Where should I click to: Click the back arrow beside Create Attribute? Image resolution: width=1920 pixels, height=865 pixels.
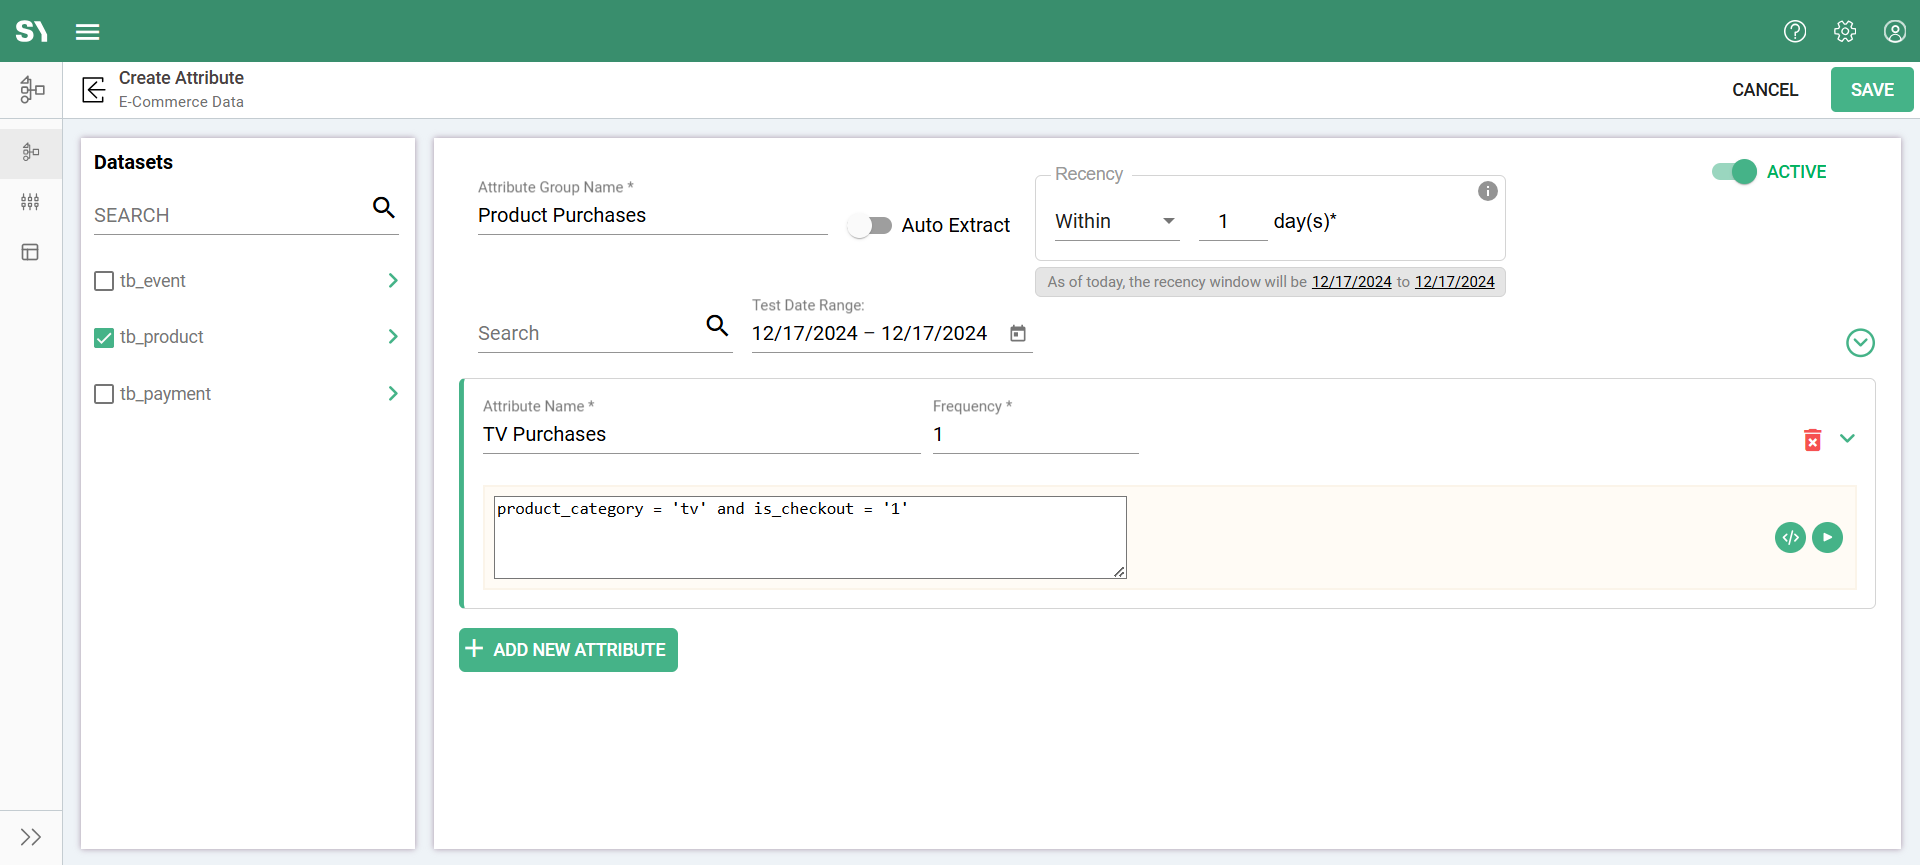pos(94,90)
